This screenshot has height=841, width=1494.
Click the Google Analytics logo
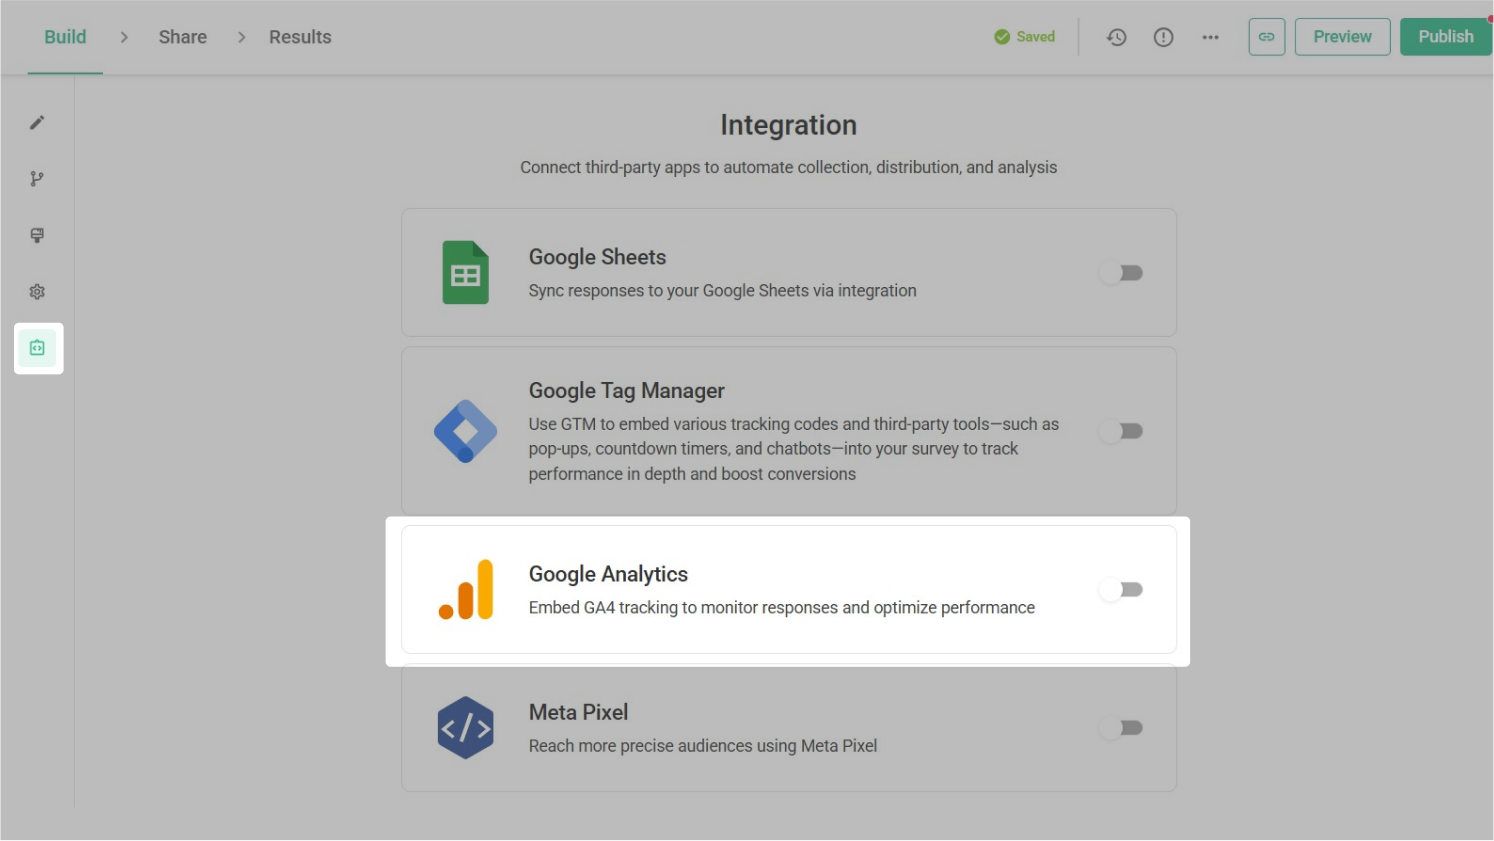[466, 589]
